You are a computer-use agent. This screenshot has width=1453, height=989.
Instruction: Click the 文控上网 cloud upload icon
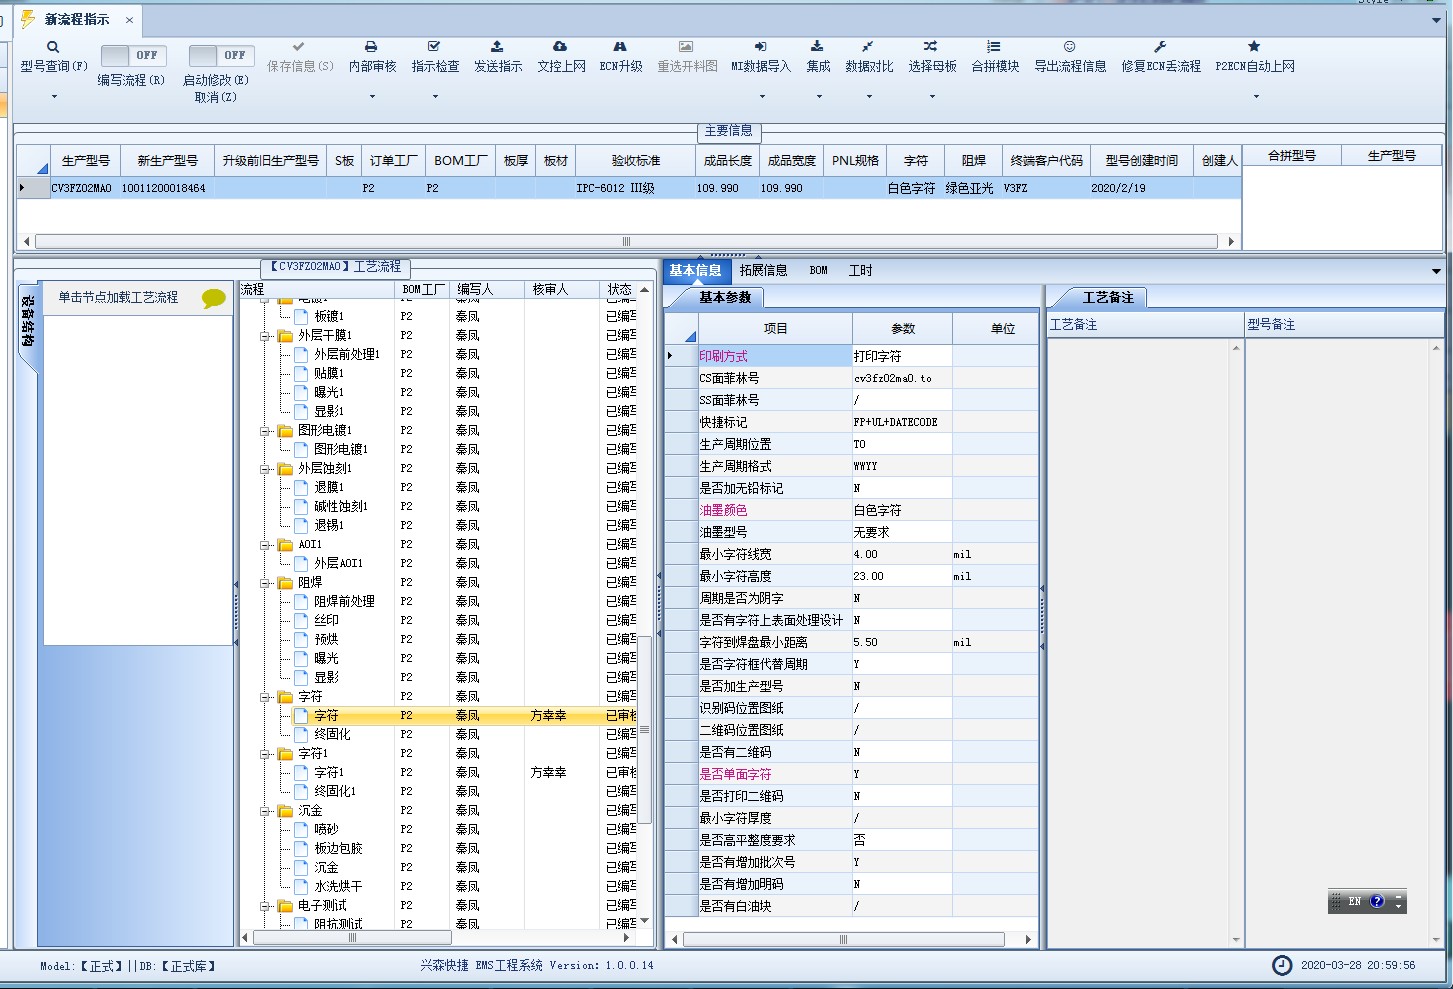560,47
